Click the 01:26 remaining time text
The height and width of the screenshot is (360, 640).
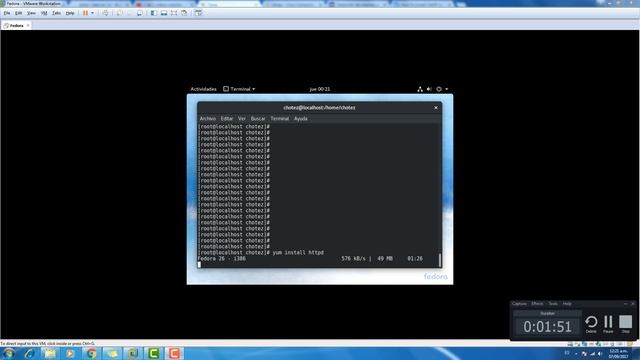pyautogui.click(x=415, y=259)
